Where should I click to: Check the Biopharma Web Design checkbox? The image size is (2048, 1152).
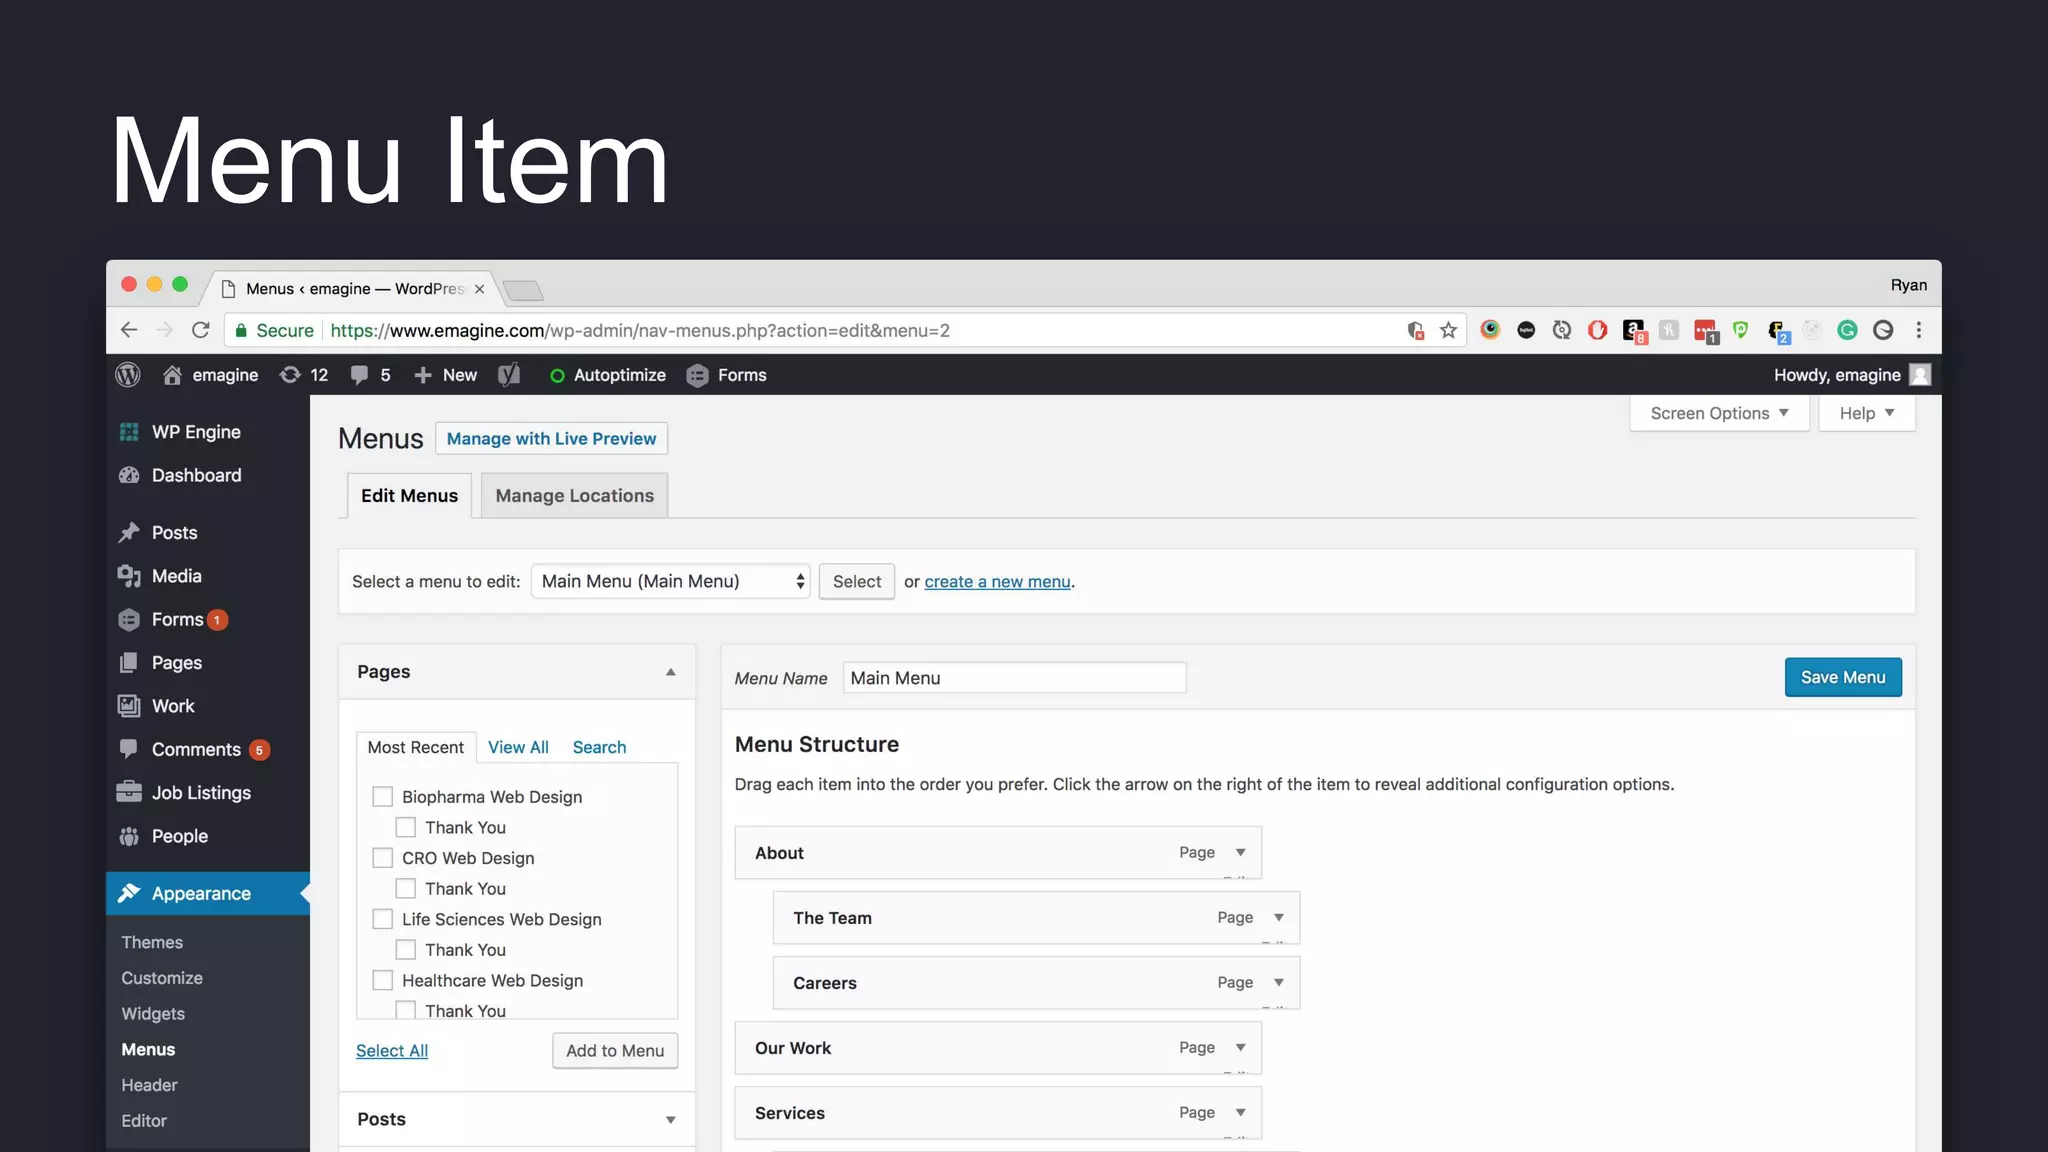tap(382, 797)
